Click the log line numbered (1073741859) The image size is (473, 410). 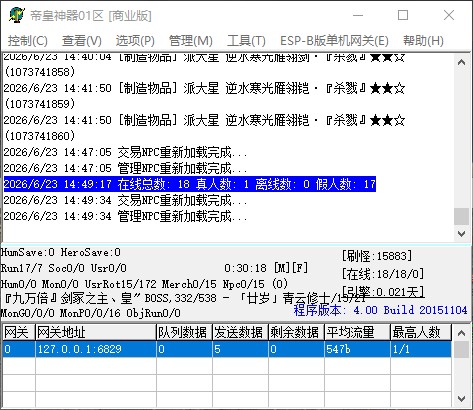tap(40, 104)
